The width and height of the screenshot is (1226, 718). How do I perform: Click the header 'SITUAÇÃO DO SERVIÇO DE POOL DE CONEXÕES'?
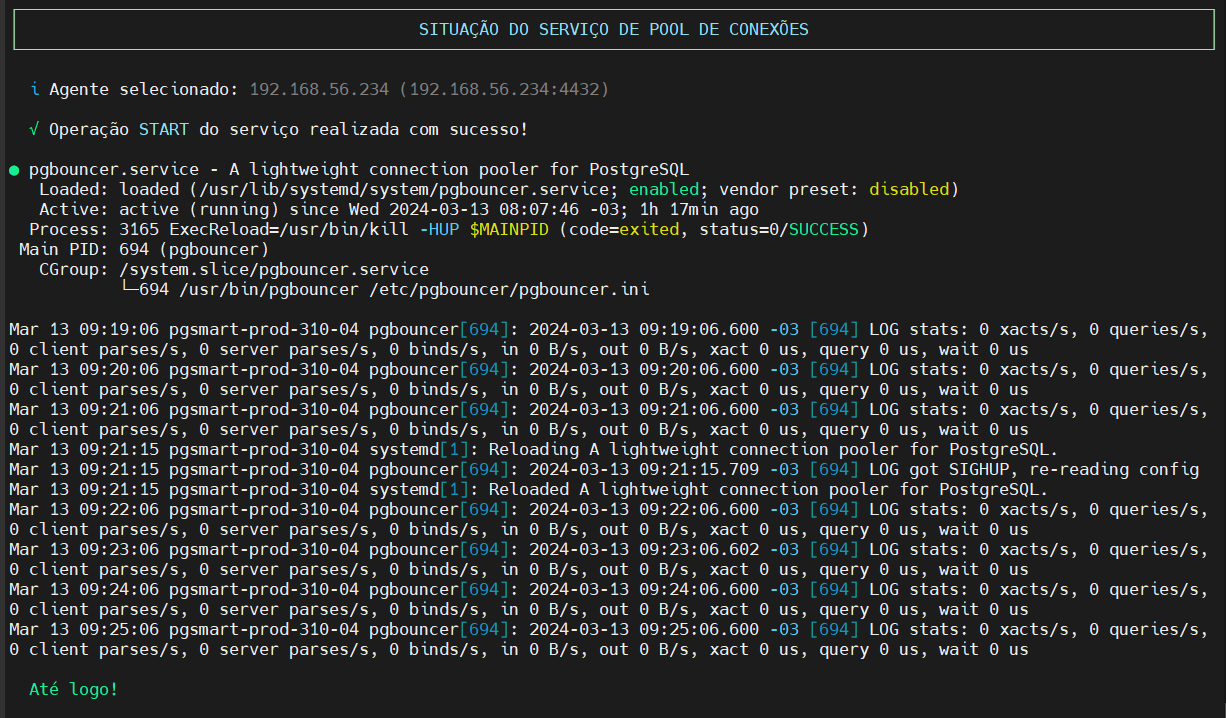614,30
